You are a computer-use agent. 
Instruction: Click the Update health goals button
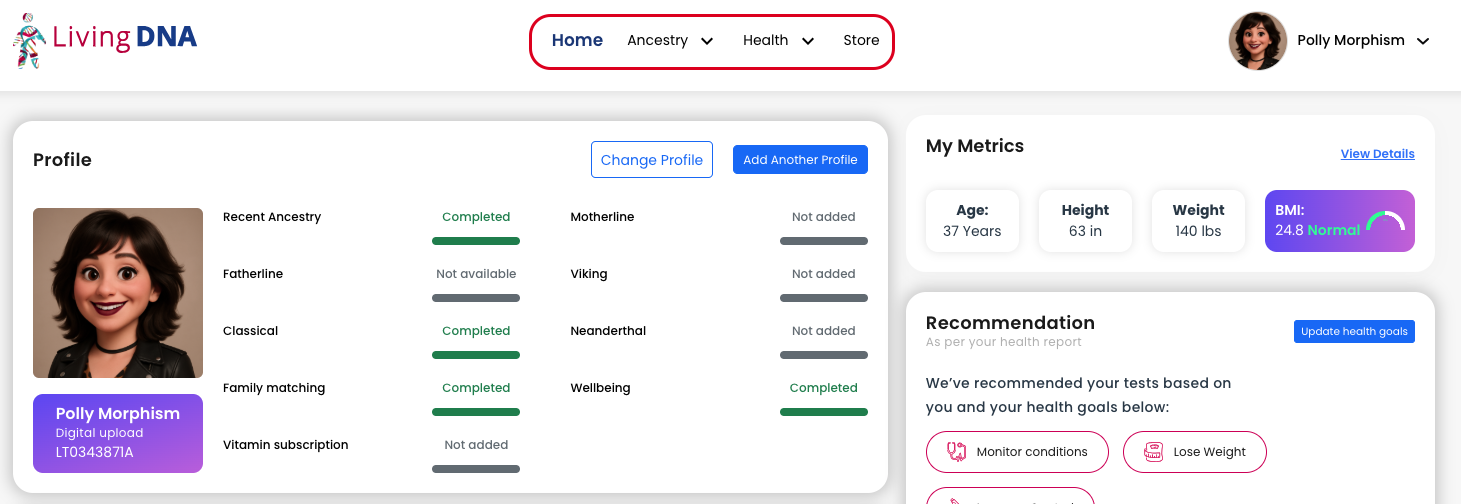pyautogui.click(x=1354, y=331)
